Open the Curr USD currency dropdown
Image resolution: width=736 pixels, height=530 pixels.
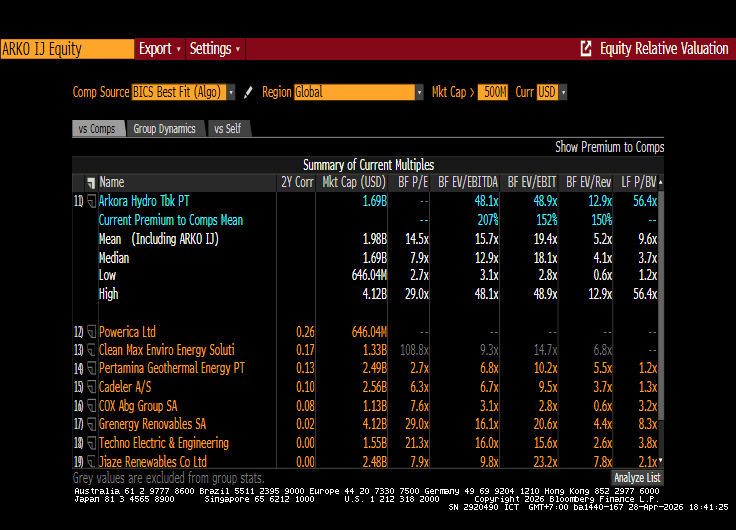point(552,92)
